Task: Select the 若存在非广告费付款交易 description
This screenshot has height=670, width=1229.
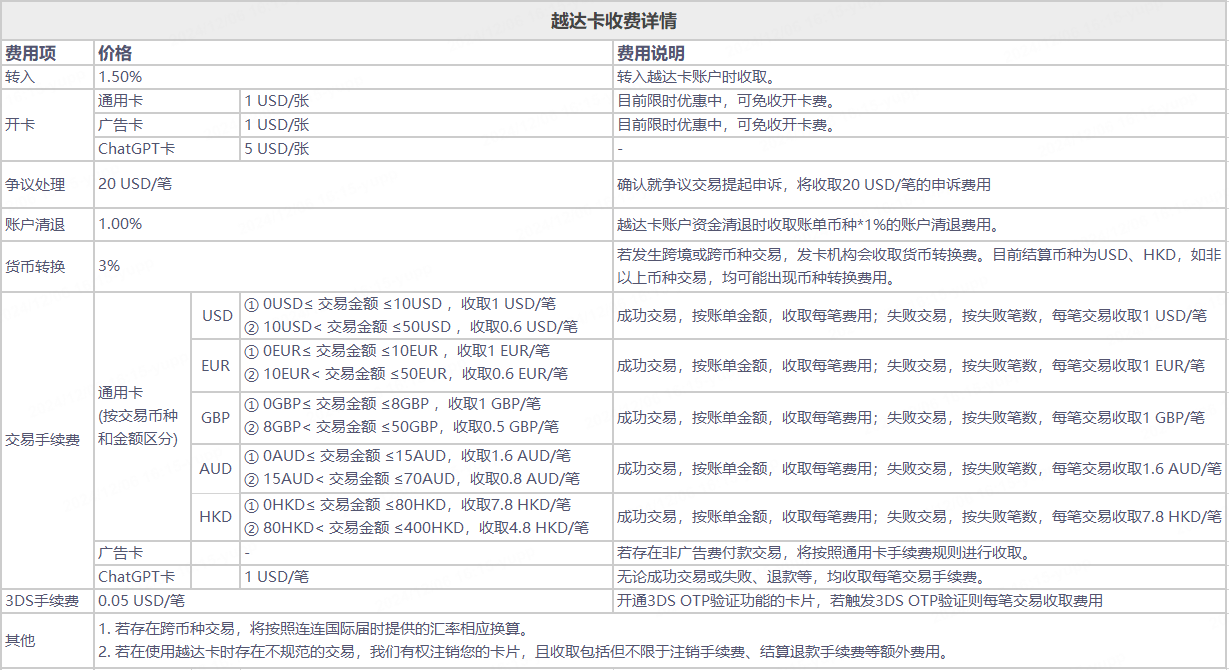Action: coord(824,553)
